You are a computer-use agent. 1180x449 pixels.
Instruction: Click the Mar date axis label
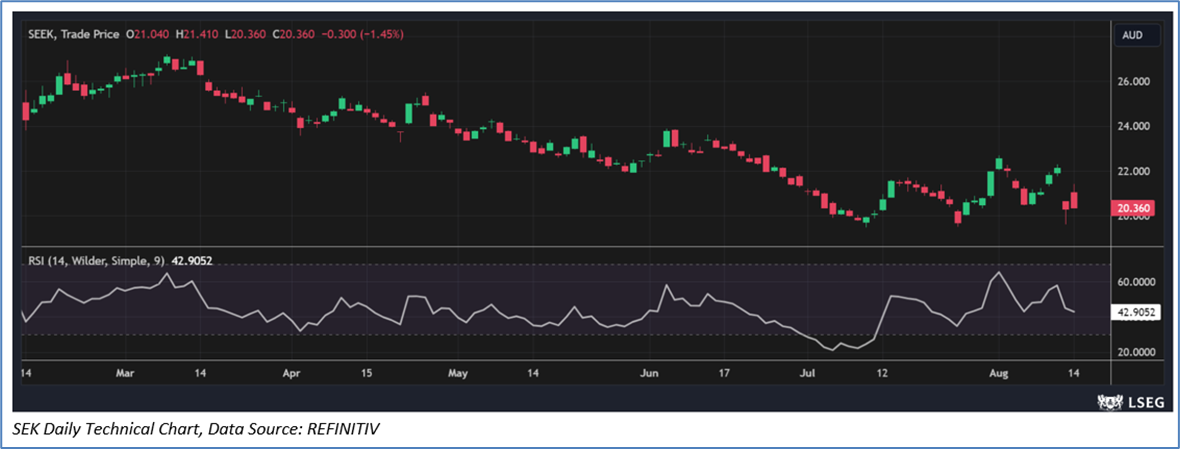pyautogui.click(x=125, y=372)
